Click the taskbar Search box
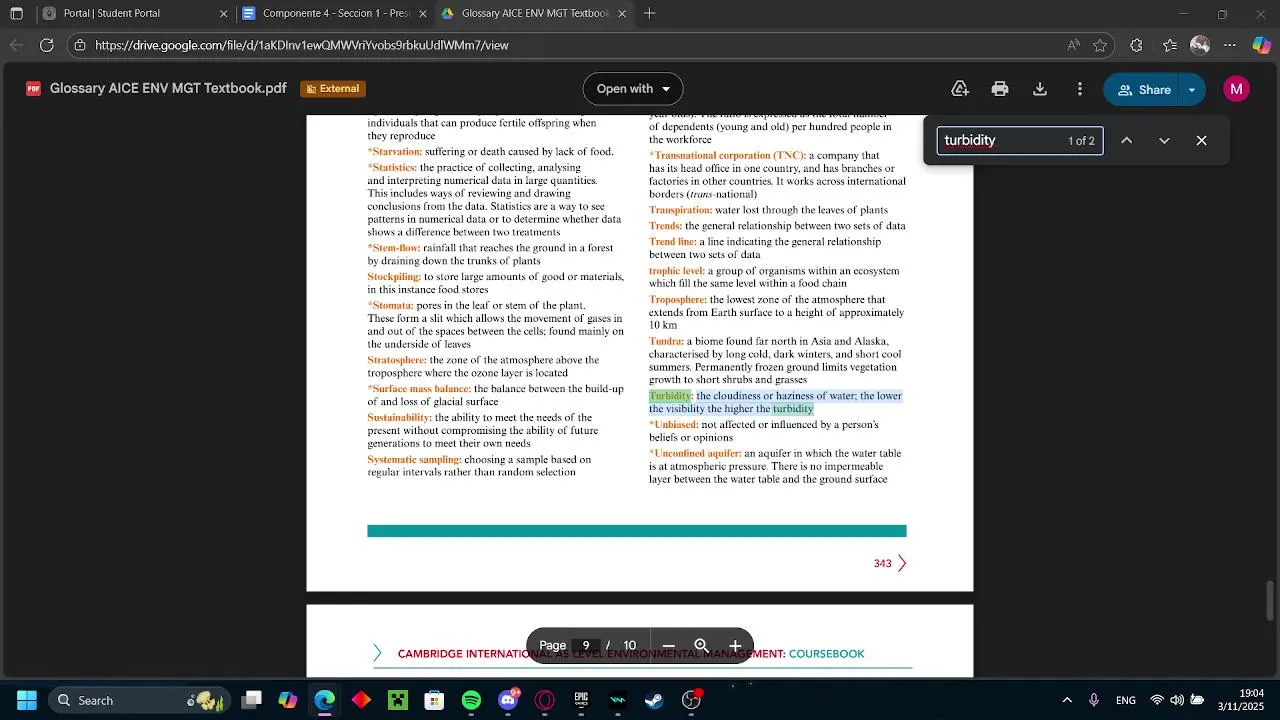 click(139, 700)
